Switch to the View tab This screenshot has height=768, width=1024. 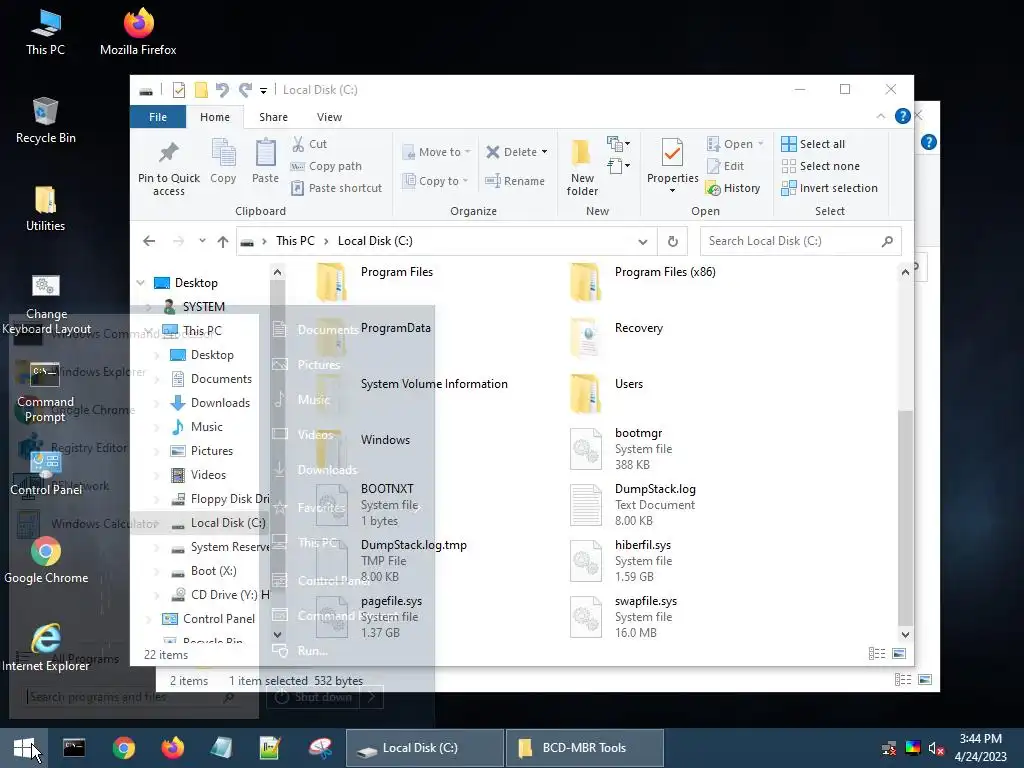[x=329, y=117]
